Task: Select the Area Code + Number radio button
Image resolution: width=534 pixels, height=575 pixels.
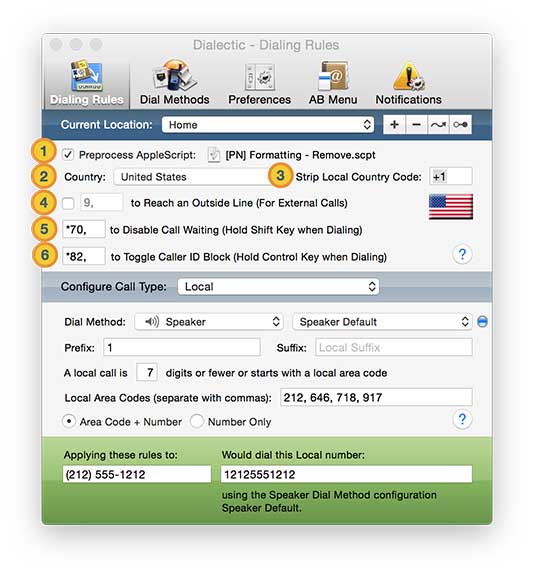Action: (x=69, y=421)
